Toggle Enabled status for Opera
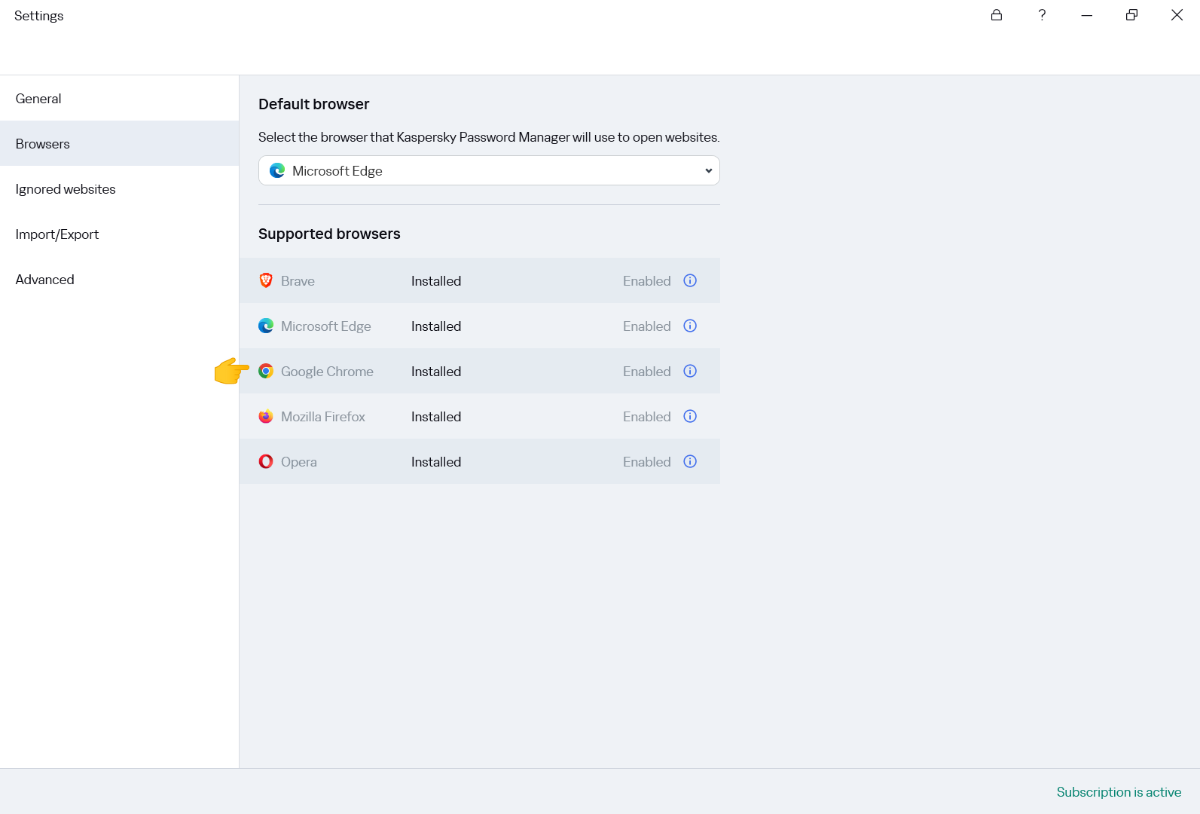The image size is (1200, 814). click(x=646, y=462)
